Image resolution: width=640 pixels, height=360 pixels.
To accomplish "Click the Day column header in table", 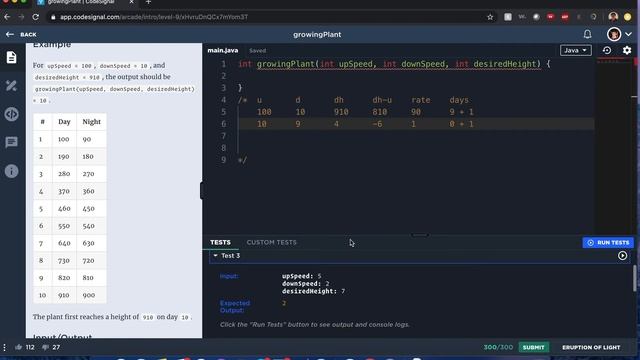I will pyautogui.click(x=64, y=122).
